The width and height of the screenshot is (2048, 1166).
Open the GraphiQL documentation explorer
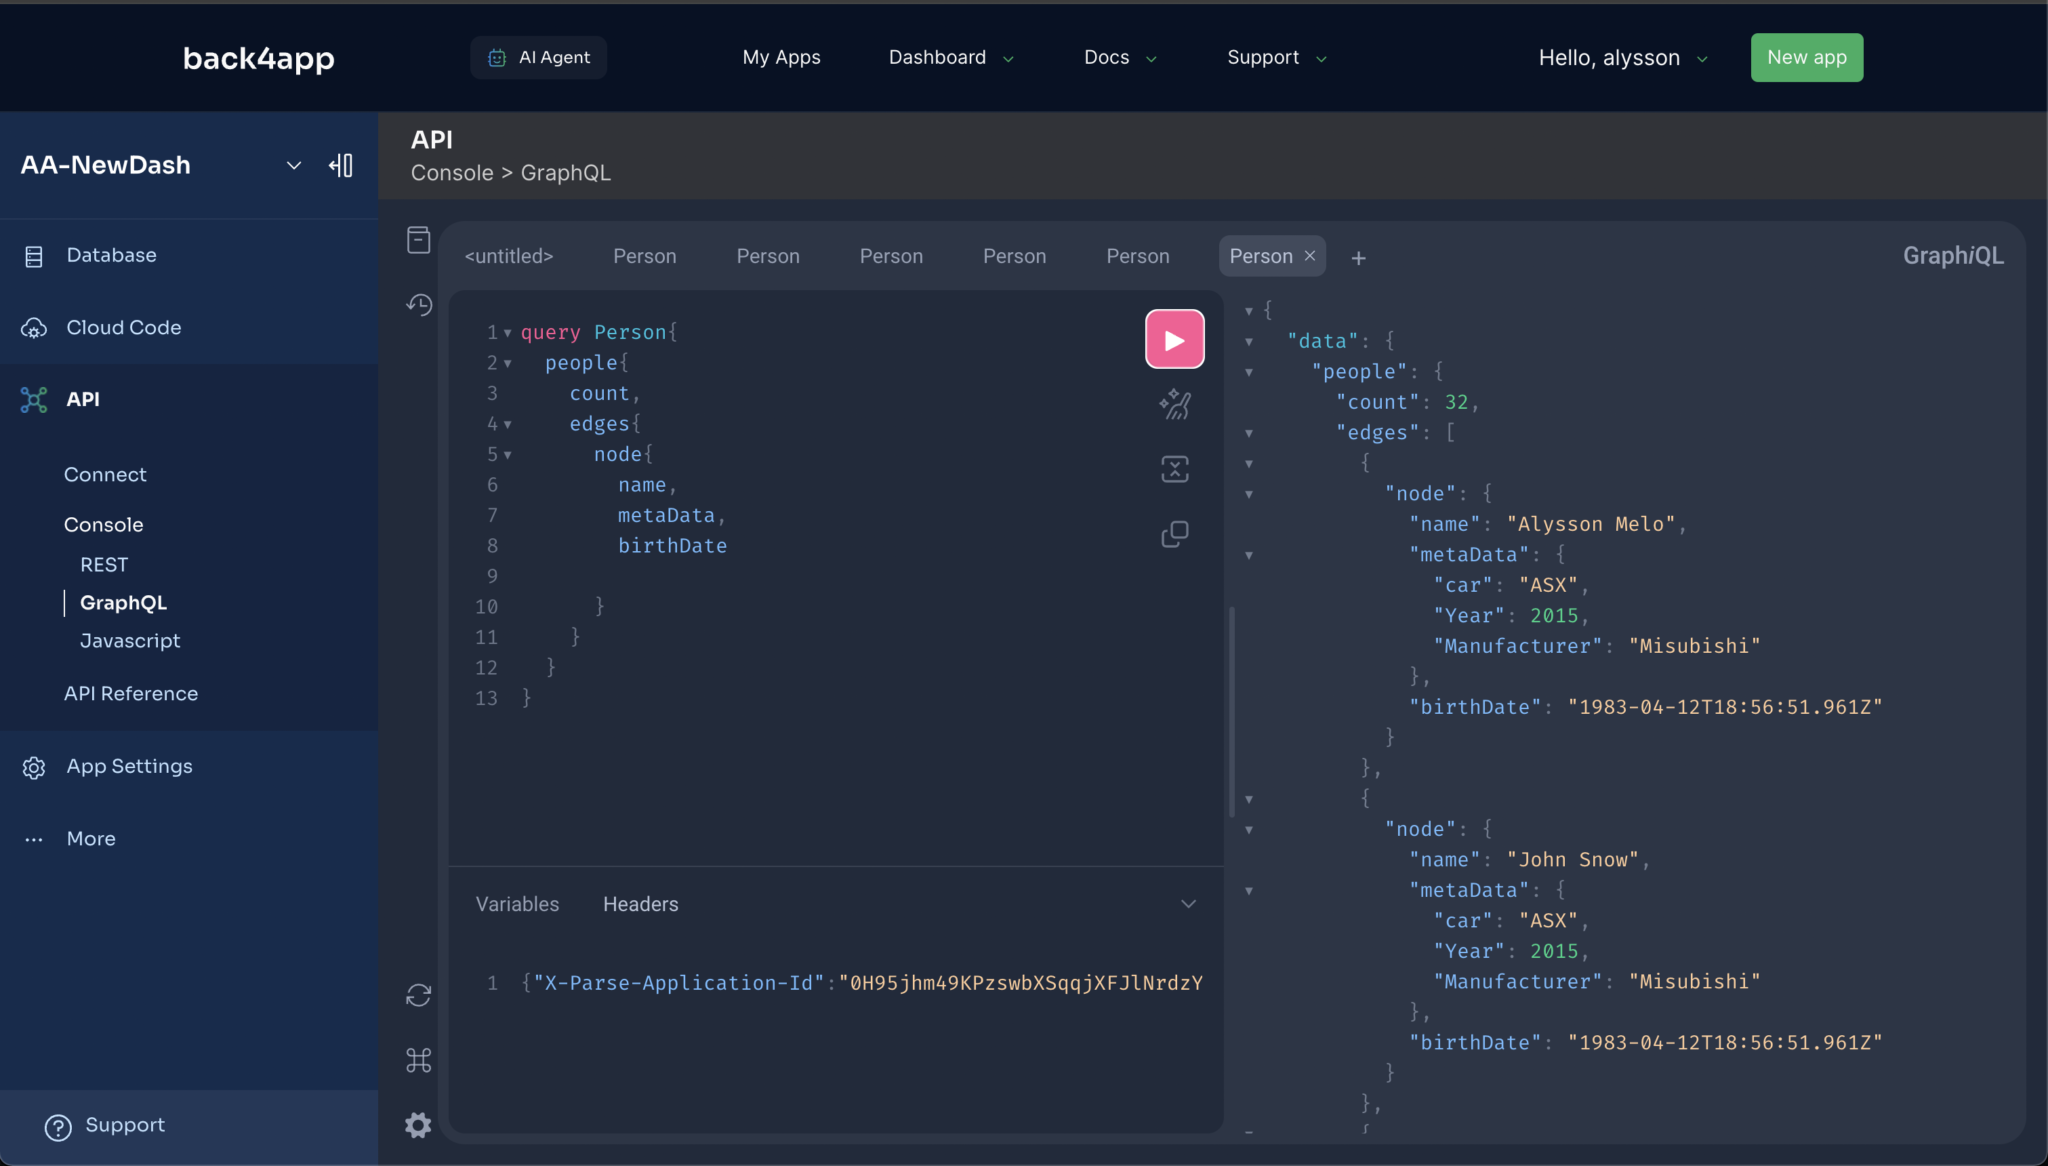pyautogui.click(x=418, y=240)
